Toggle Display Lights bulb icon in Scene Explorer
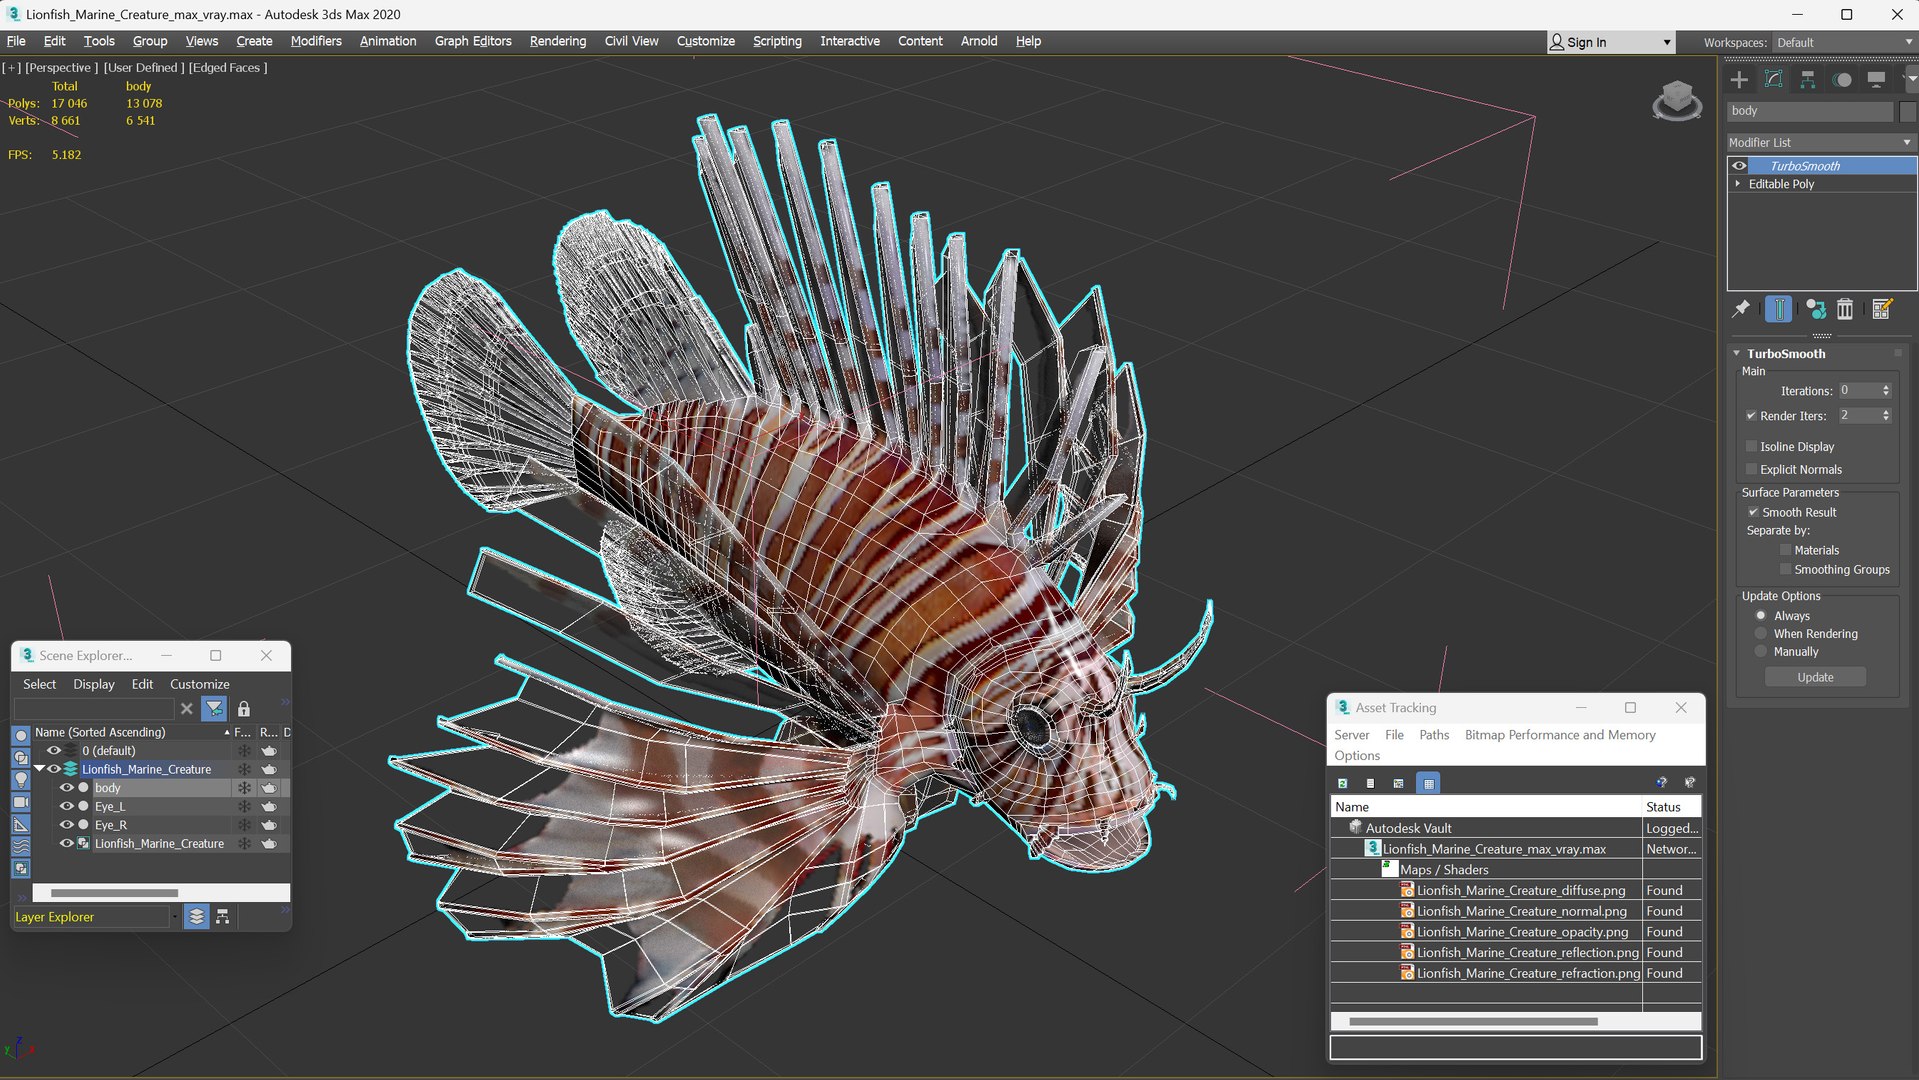Viewport: 1919px width, 1080px height. coord(21,780)
